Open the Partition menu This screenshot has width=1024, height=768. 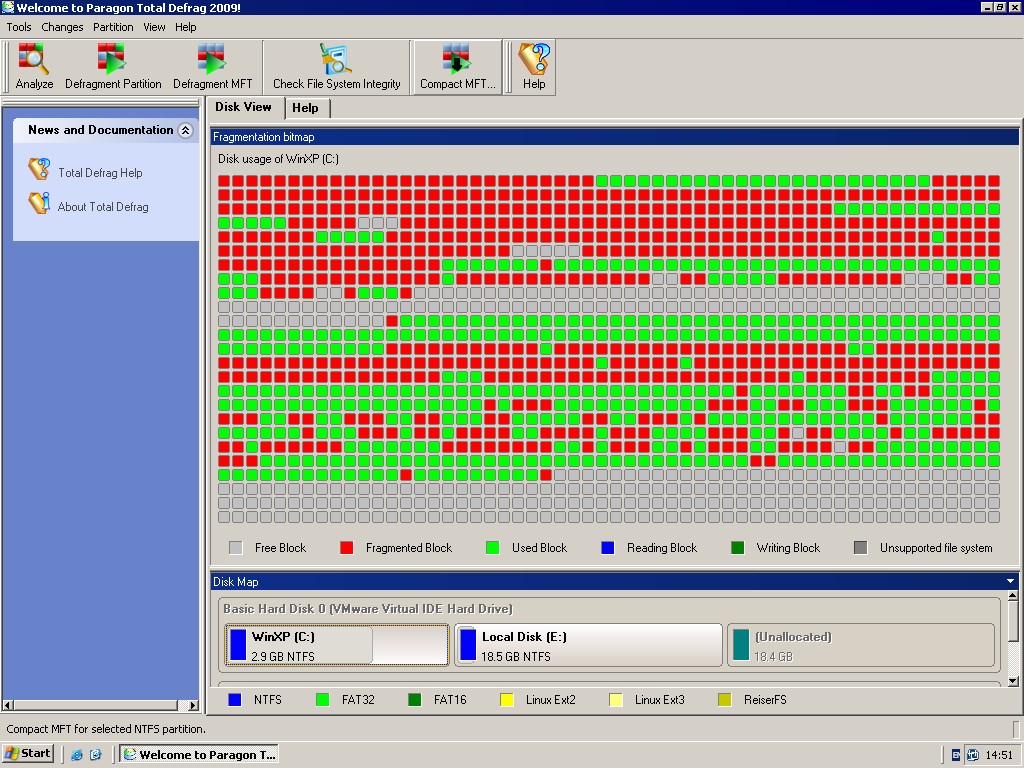pyautogui.click(x=113, y=27)
